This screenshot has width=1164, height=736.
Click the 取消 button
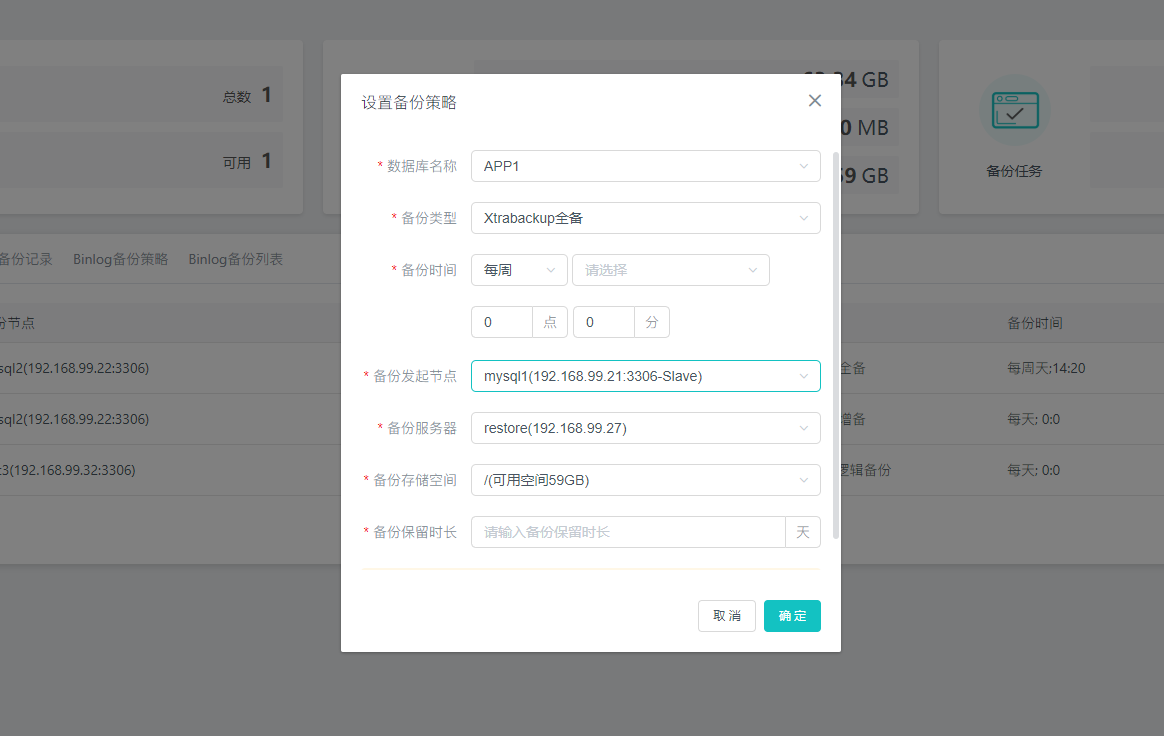[x=727, y=616]
